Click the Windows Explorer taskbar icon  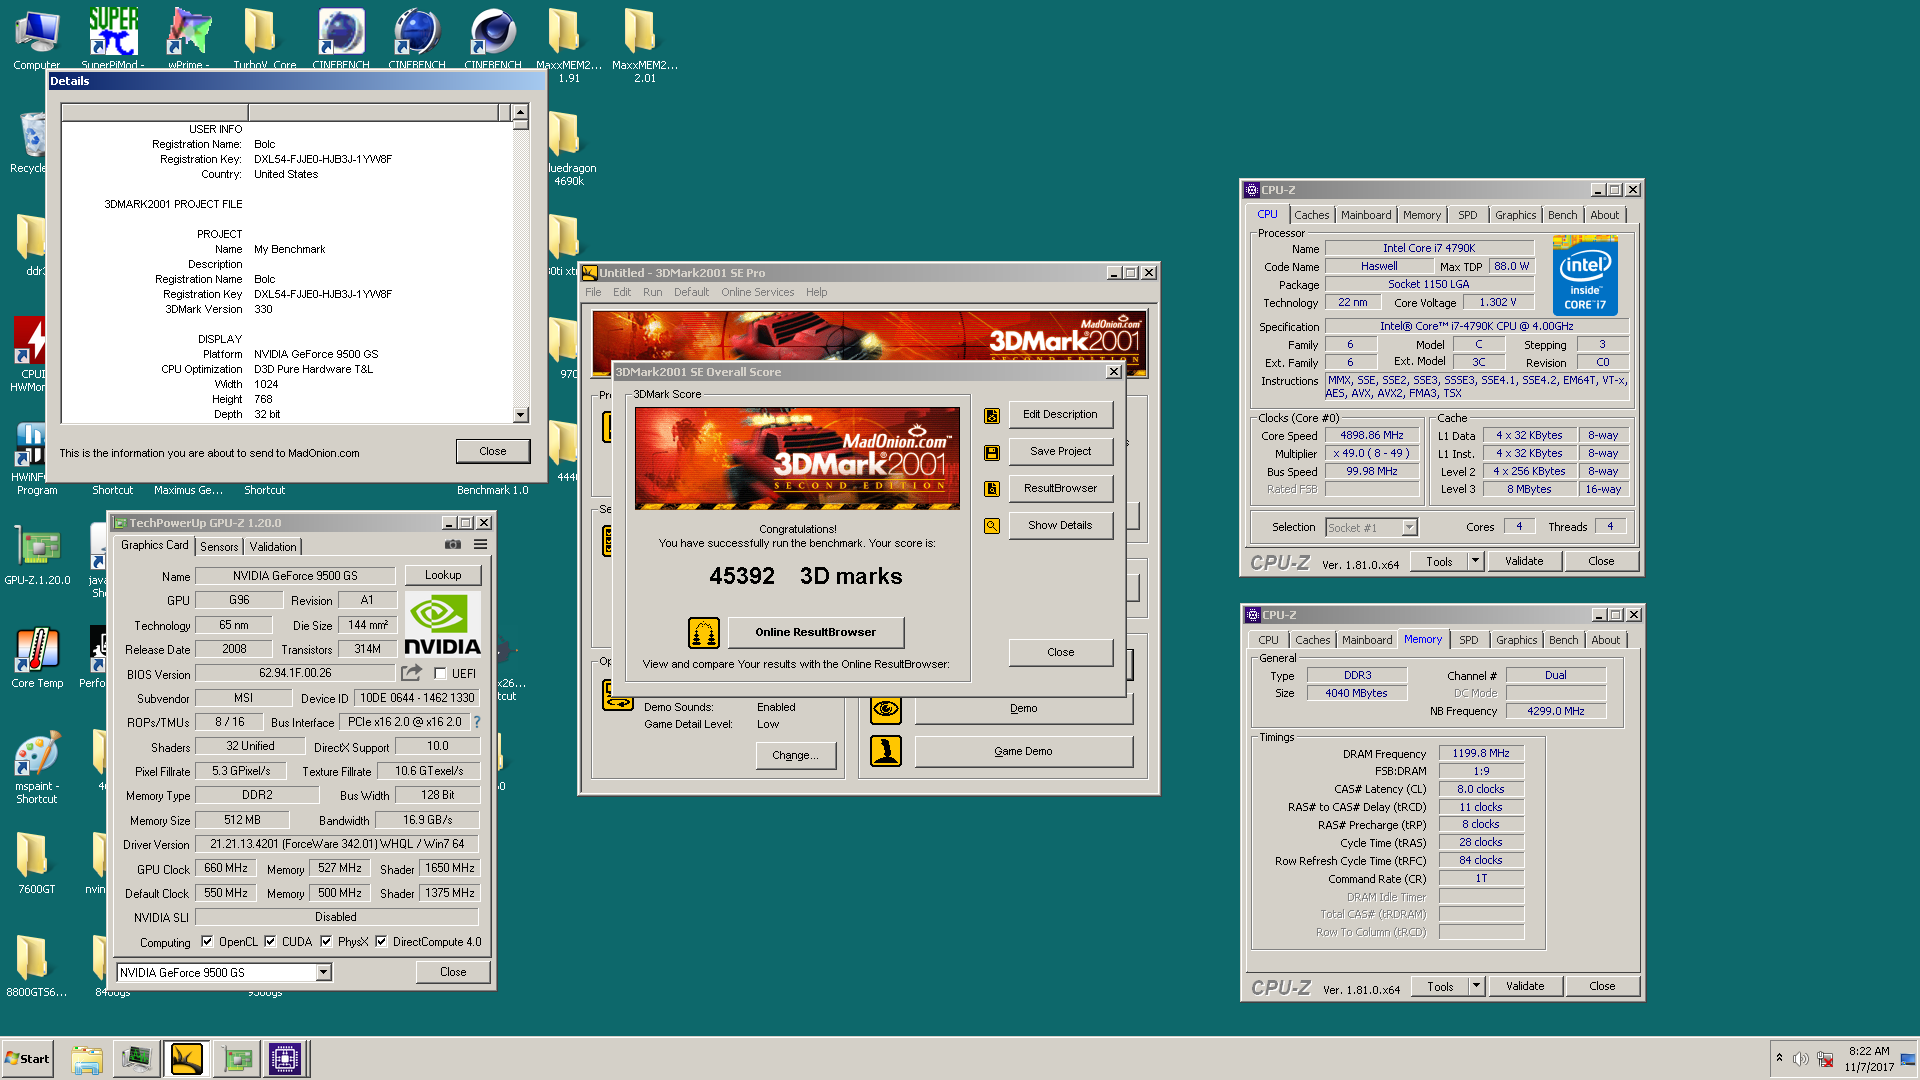pos(87,1058)
